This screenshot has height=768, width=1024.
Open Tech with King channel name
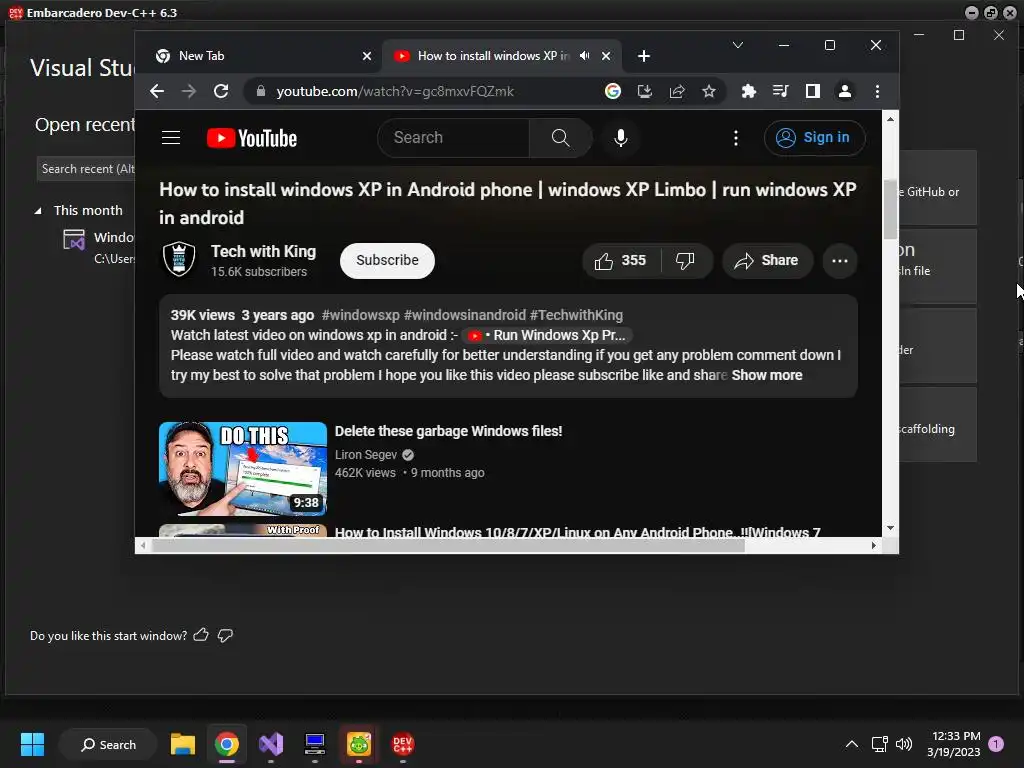pos(263,251)
